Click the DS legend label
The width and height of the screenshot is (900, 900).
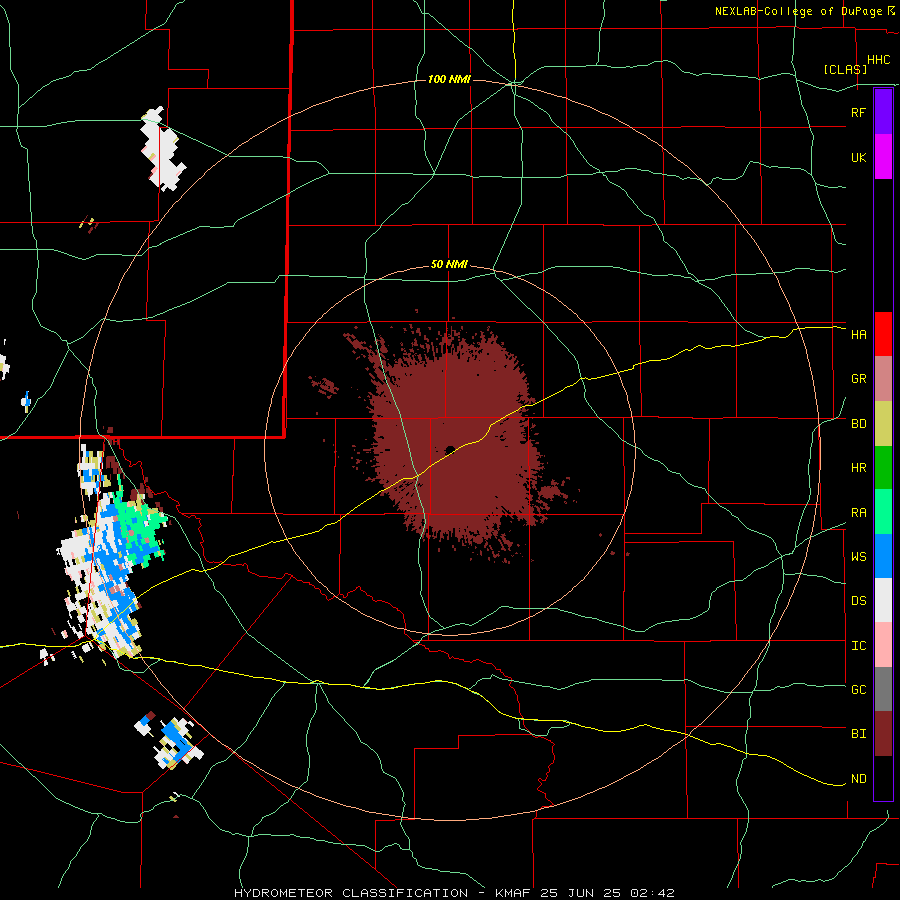point(859,601)
